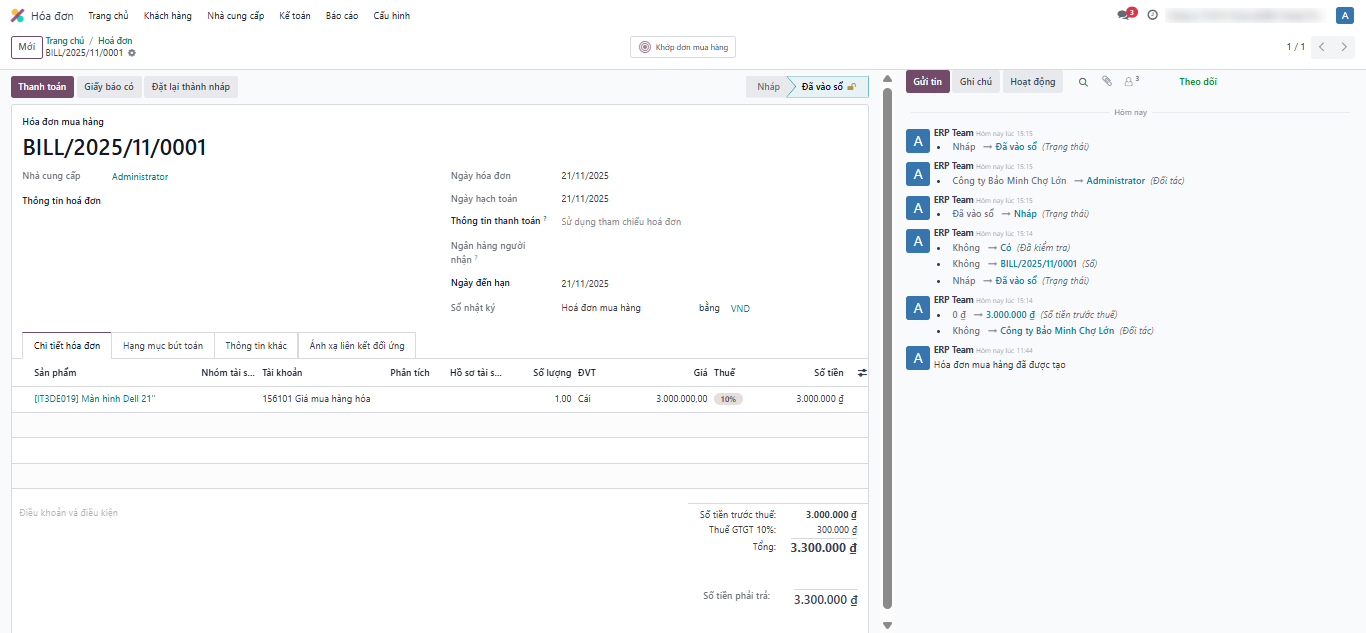Open the followers icon showing 3
Screen dimensions: 1366x633
tap(1132, 82)
